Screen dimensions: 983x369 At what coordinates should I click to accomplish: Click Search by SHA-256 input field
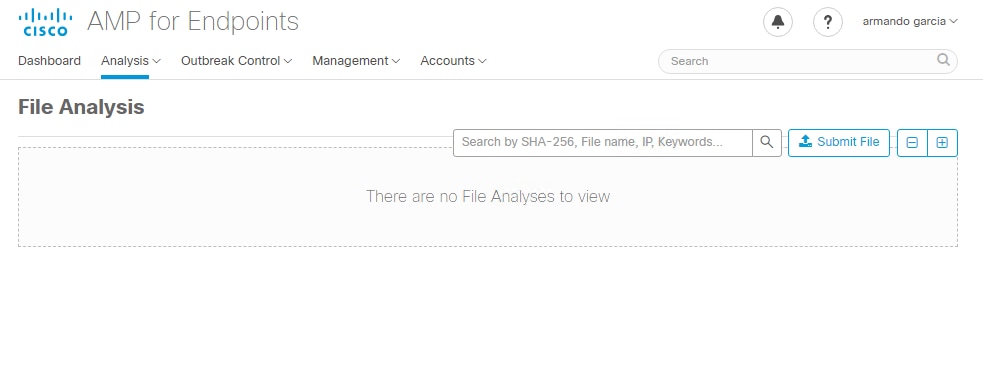point(602,142)
